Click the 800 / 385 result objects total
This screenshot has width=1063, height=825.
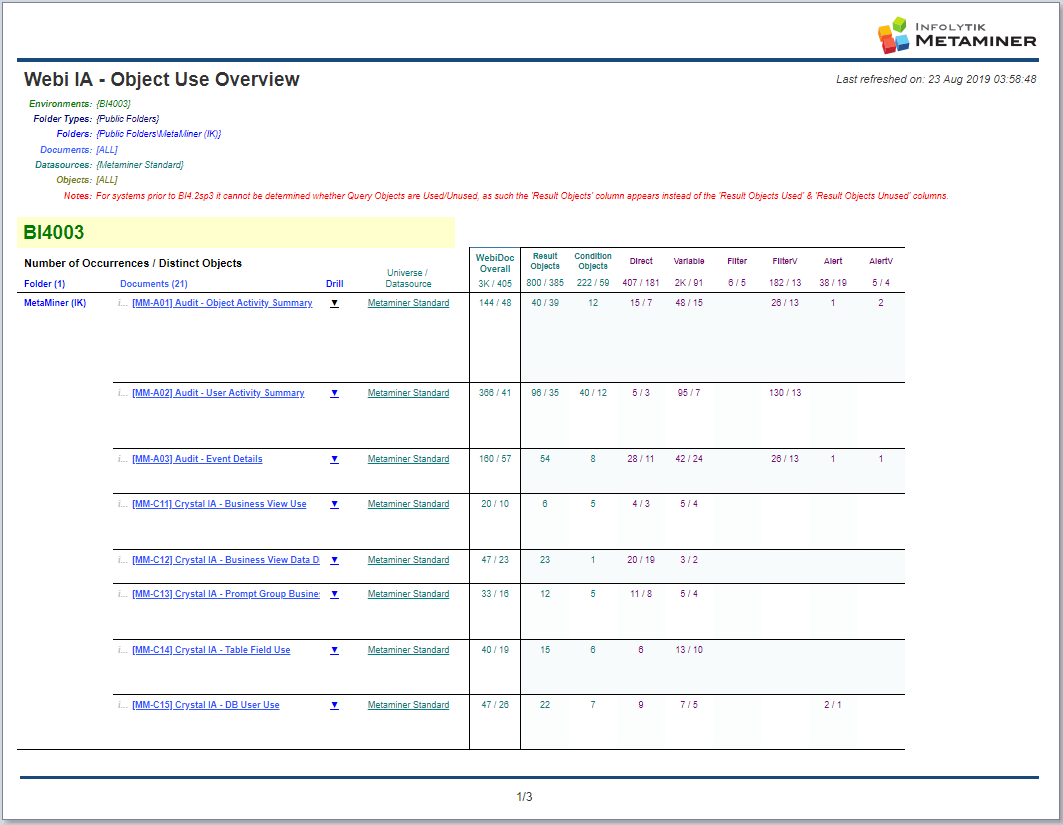545,283
